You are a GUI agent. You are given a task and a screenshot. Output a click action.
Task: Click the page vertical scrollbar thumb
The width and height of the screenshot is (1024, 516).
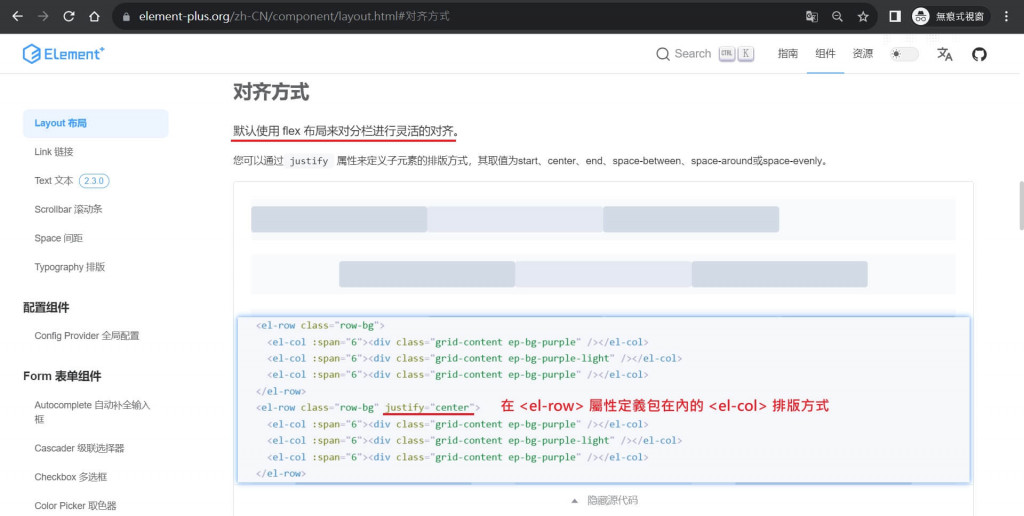click(x=1021, y=206)
